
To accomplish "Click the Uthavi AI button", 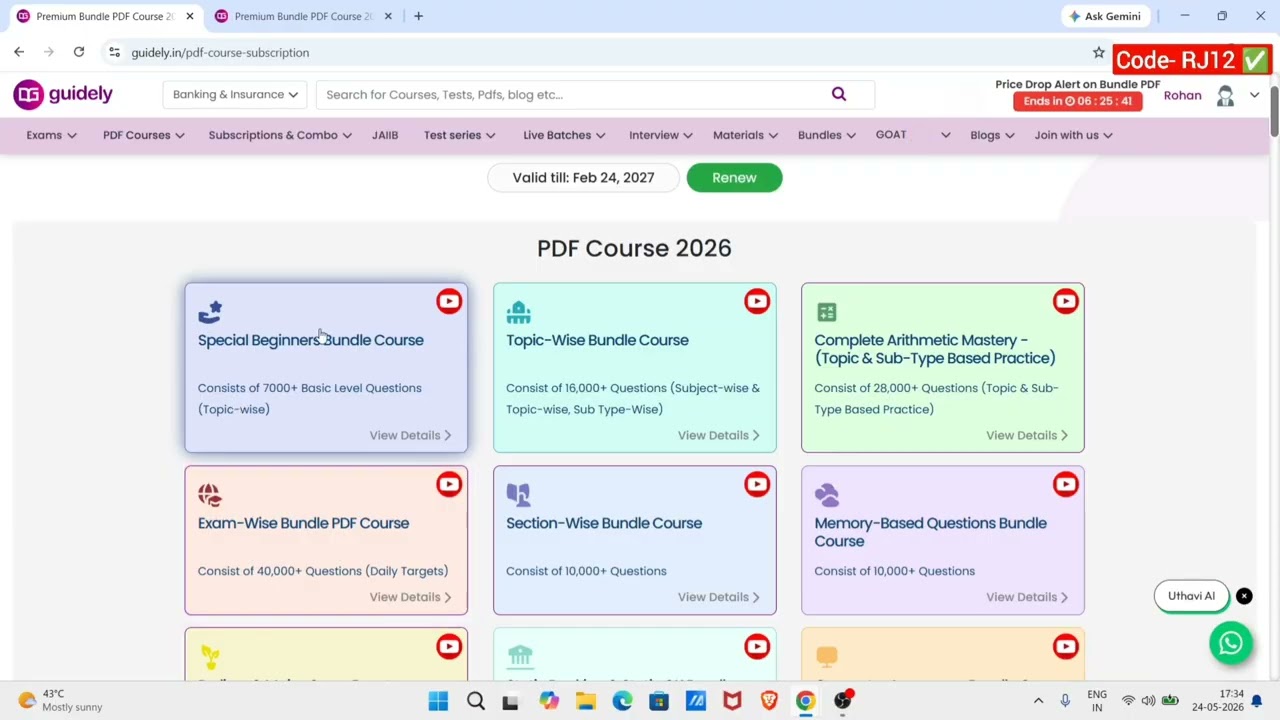I will coord(1191,596).
